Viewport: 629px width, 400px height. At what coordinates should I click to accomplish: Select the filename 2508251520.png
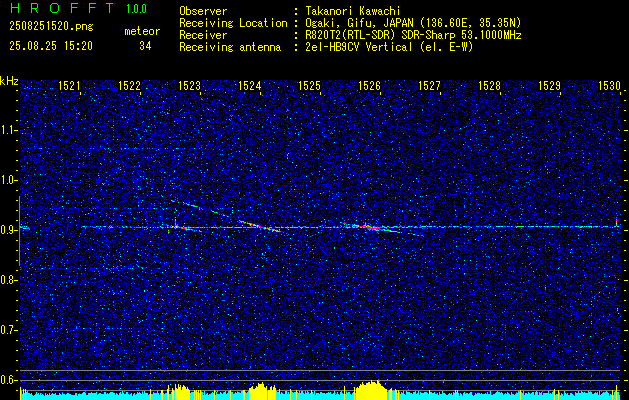pyautogui.click(x=51, y=26)
